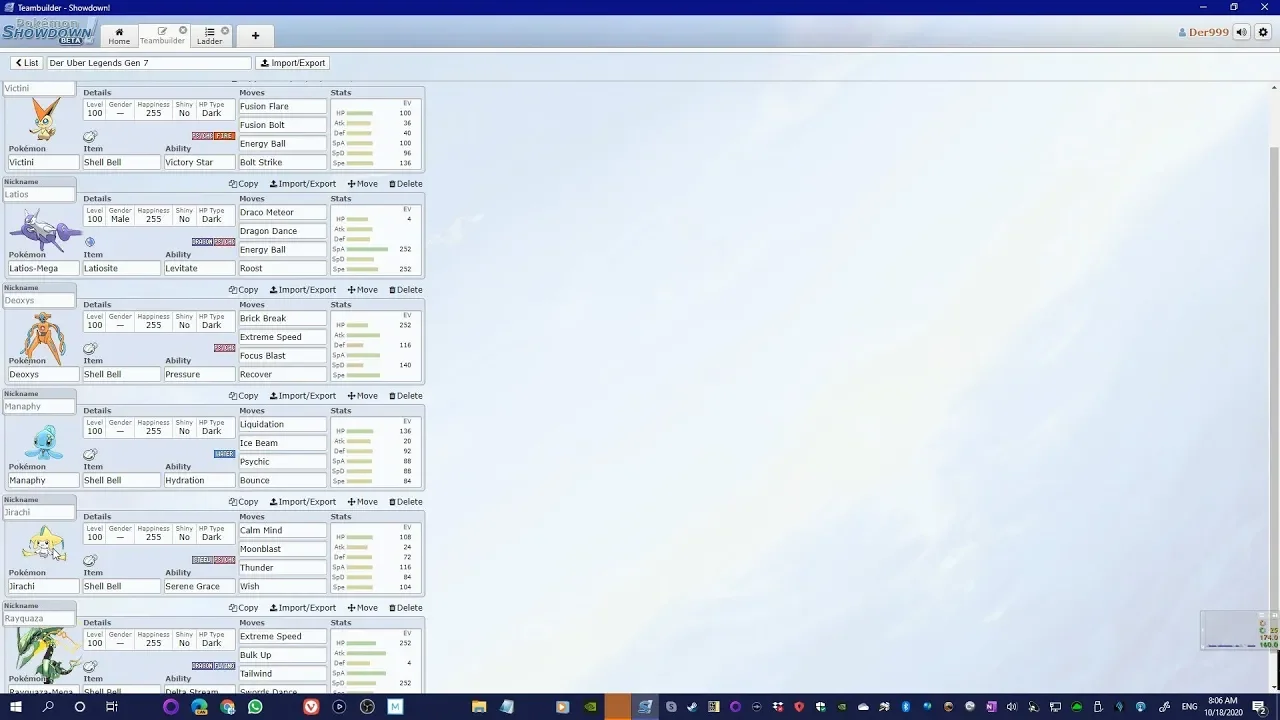Click the team Import/Export button at top
This screenshot has height=720, width=1280.
[x=293, y=63]
